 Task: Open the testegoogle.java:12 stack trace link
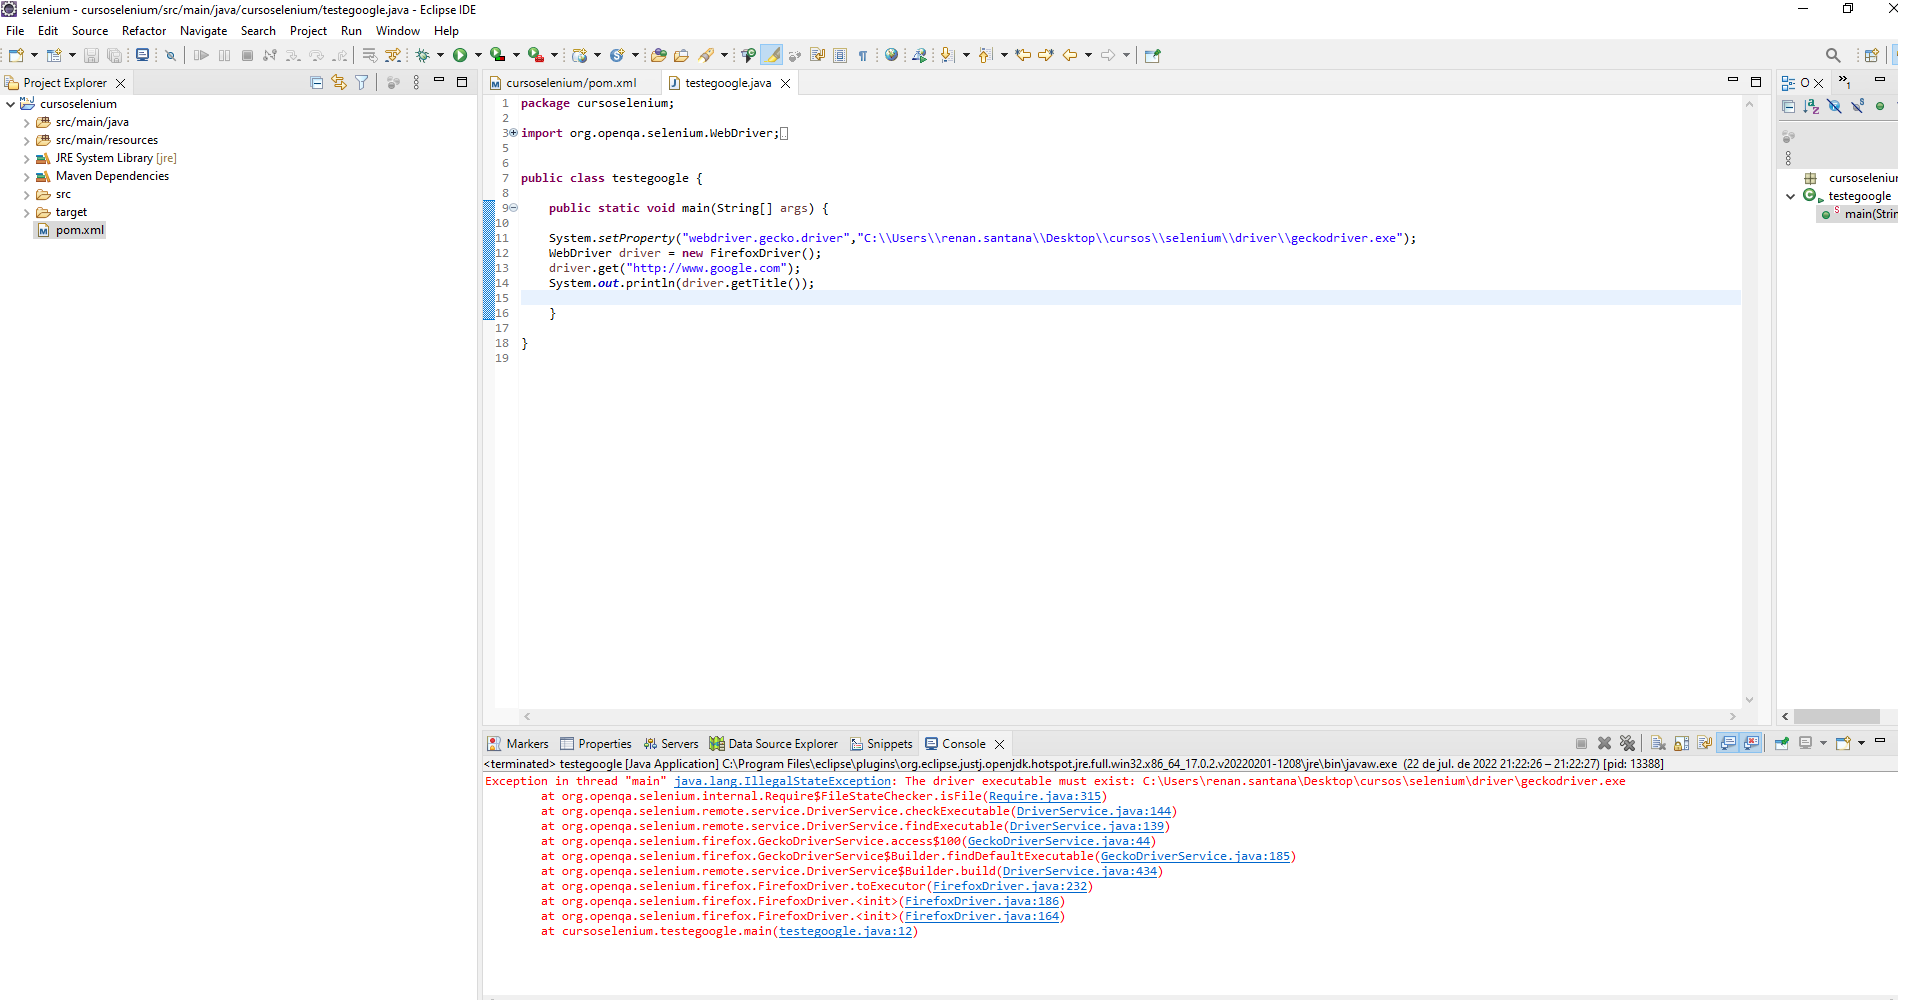click(846, 931)
